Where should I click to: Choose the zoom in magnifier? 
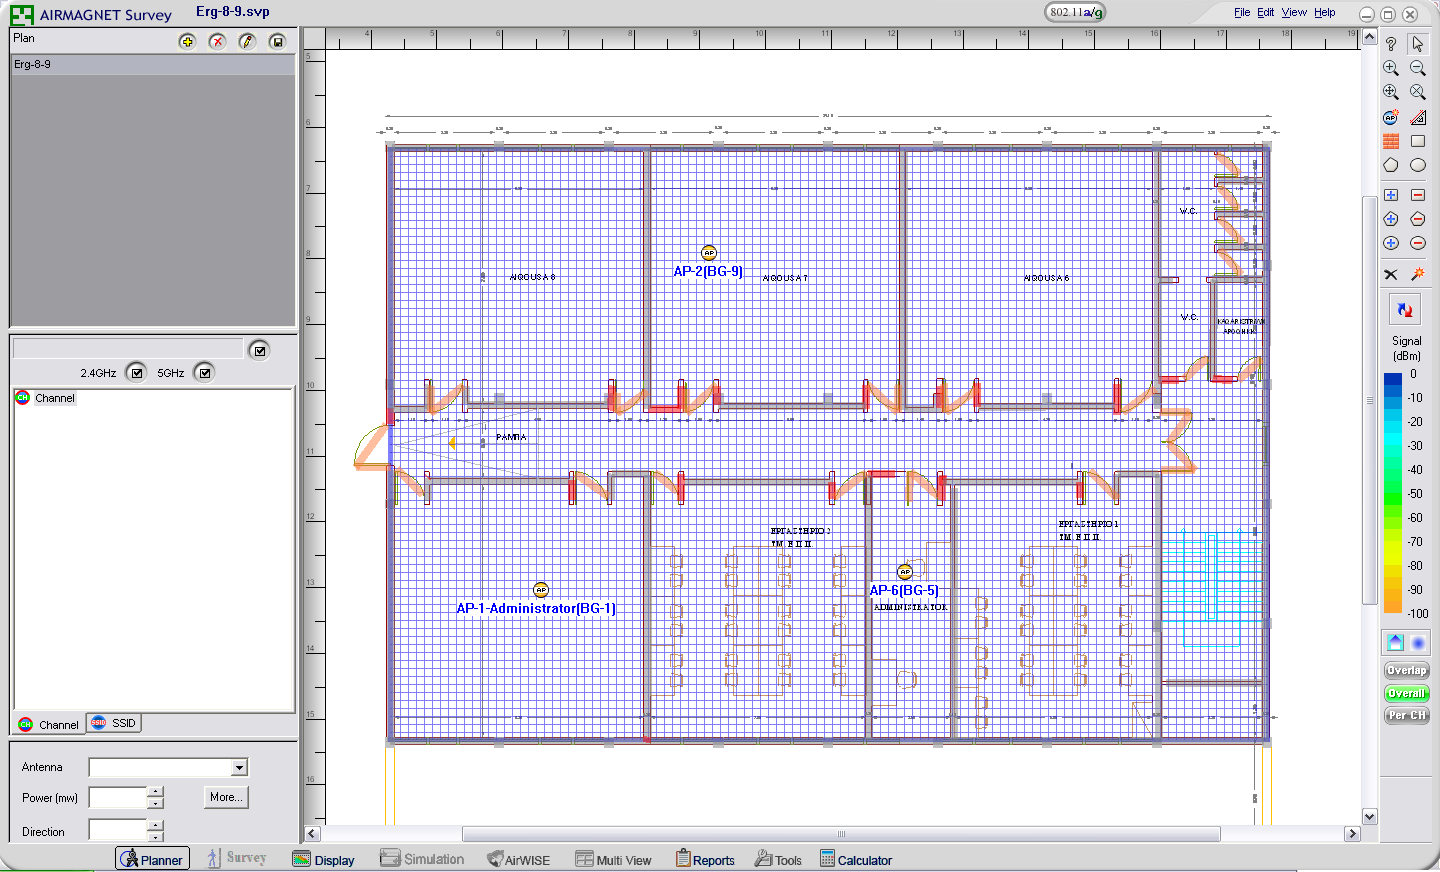pyautogui.click(x=1391, y=68)
